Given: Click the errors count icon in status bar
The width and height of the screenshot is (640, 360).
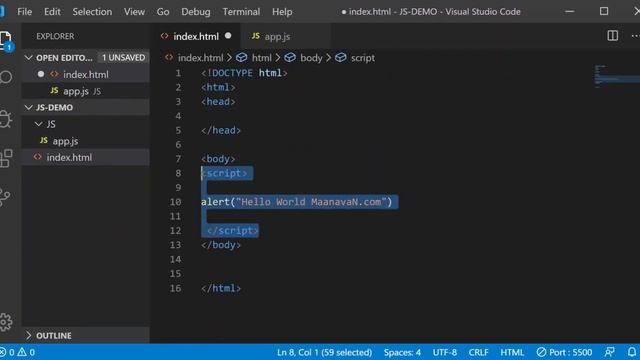Looking at the screenshot, I should click(x=3, y=352).
